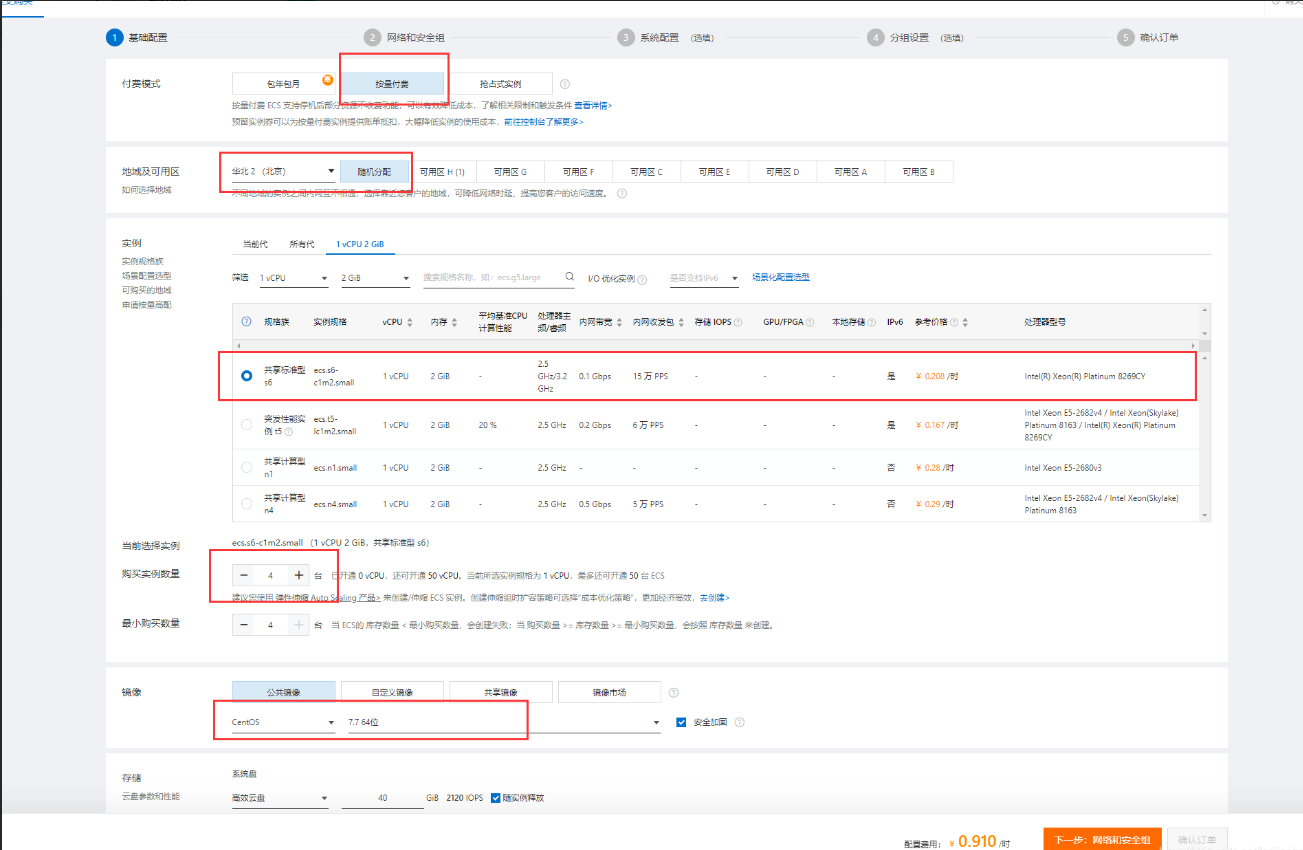The width and height of the screenshot is (1303, 850).
Task: Click the help icon beside 抢占式实例
Action: coord(565,84)
